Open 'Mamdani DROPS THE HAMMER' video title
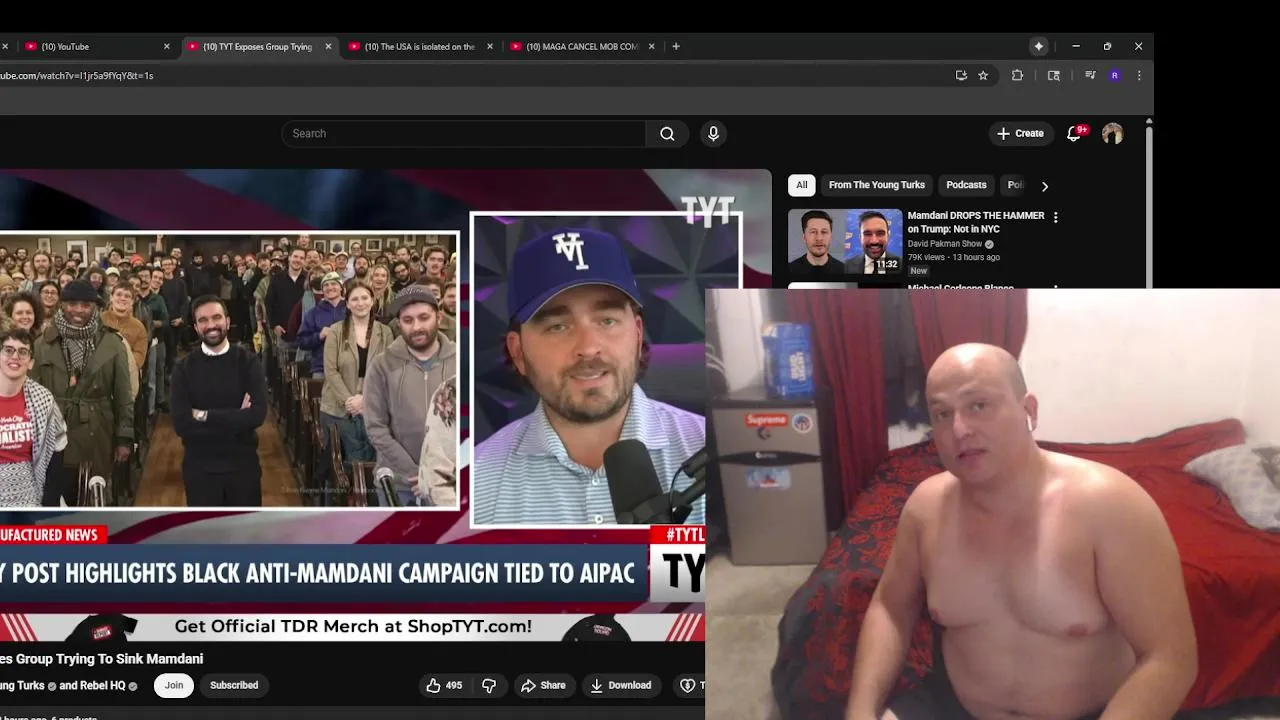 click(976, 222)
